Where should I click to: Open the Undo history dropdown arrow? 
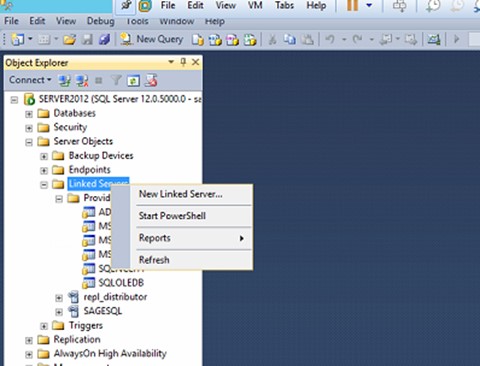pos(344,40)
